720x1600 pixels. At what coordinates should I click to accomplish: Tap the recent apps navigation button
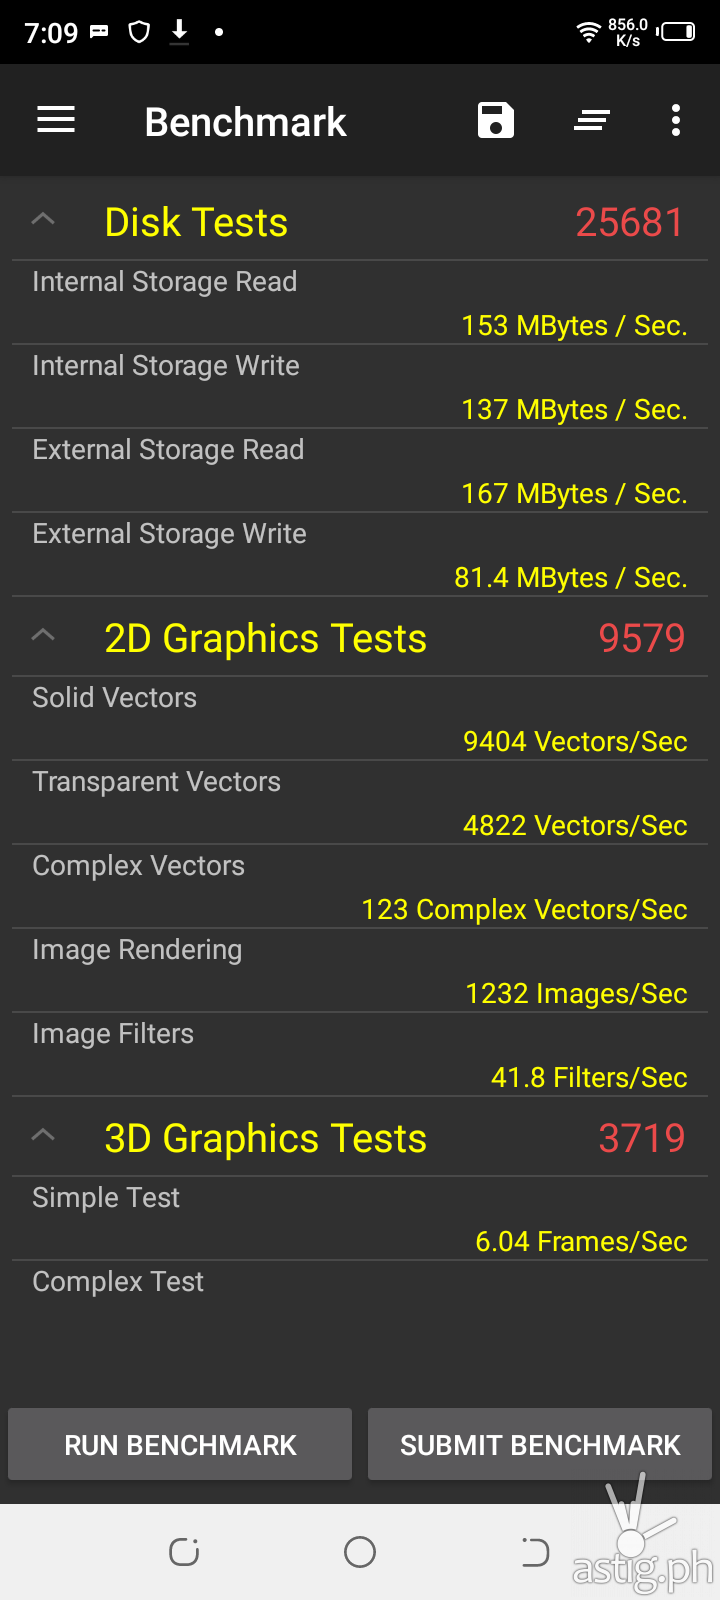click(184, 1551)
